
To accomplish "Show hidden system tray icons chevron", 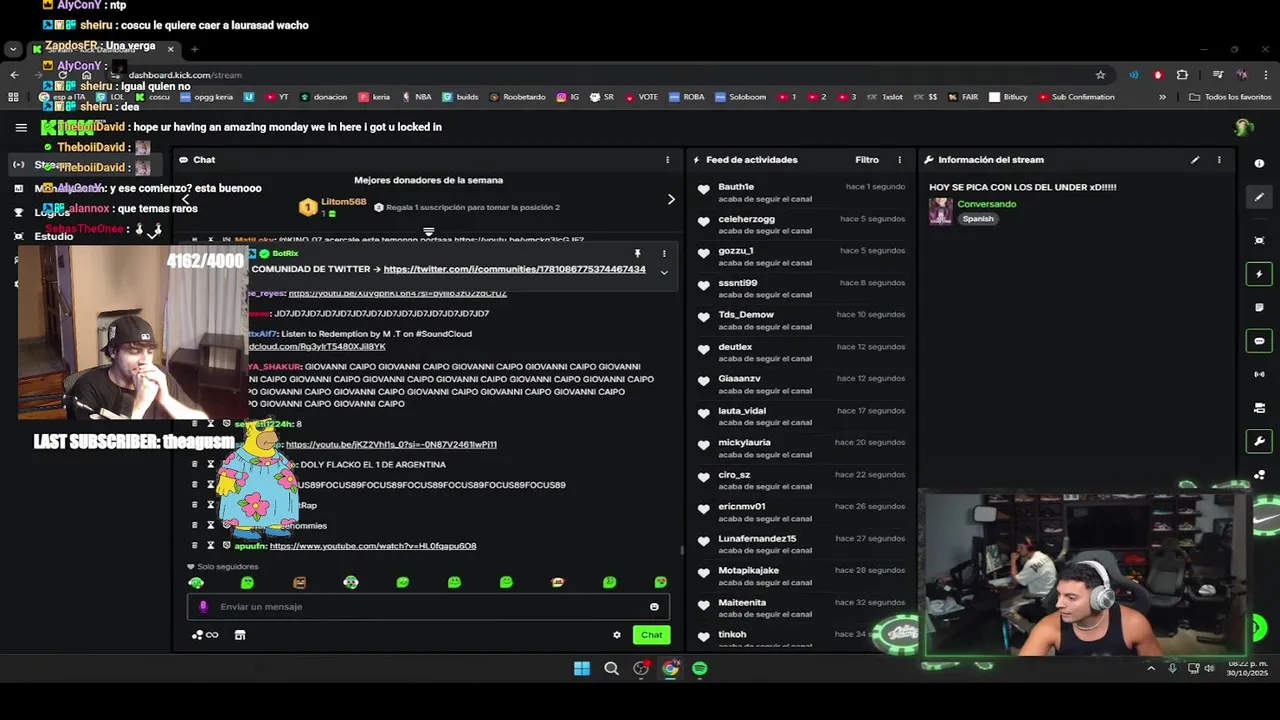I will click(x=1151, y=668).
